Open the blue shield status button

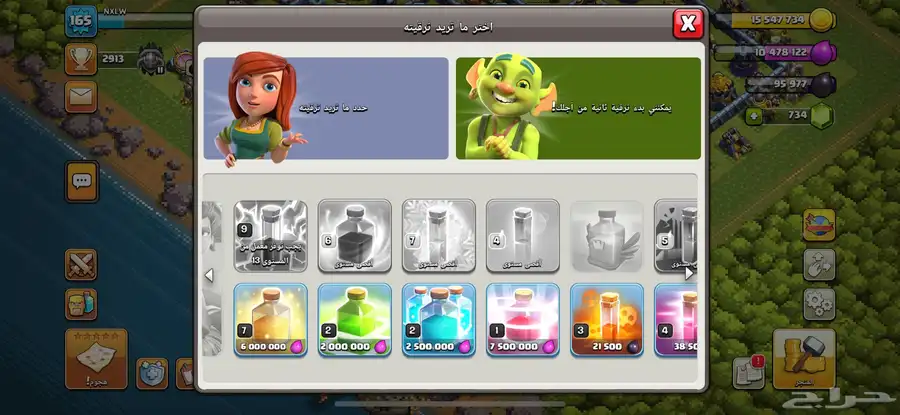[152, 374]
